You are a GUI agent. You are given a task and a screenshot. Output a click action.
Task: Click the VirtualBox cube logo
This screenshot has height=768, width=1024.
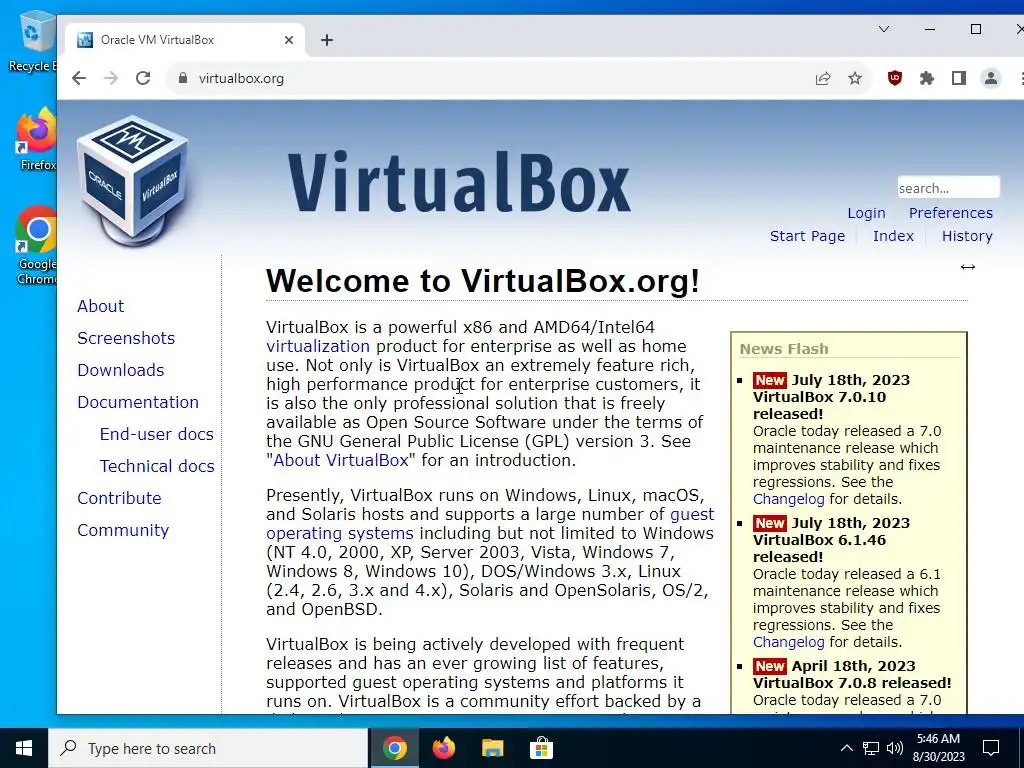point(133,181)
